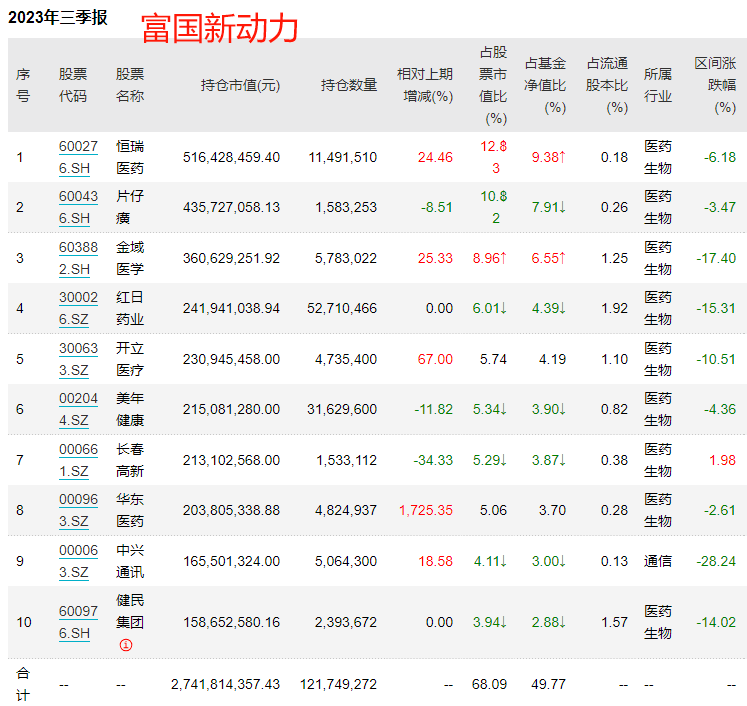Click stock value ratio 8.96↑
This screenshot has width=747, height=706.
490,258
